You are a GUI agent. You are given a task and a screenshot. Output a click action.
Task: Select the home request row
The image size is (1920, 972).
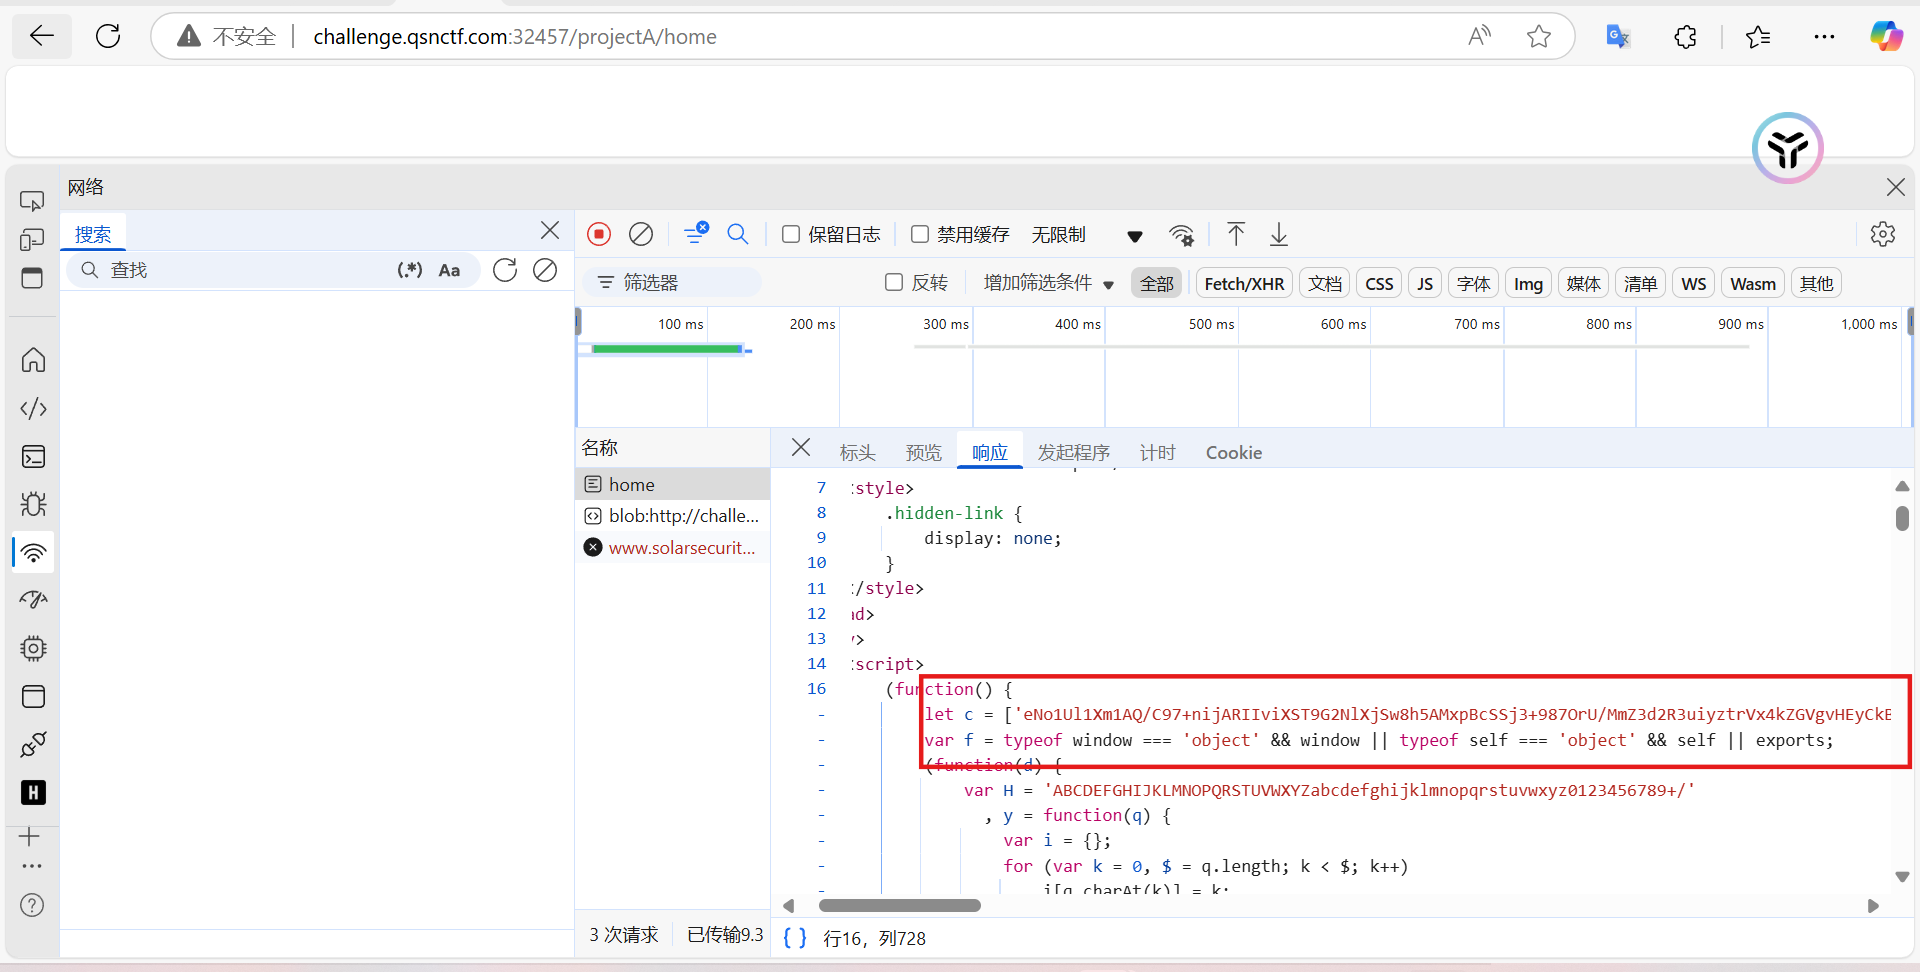click(673, 484)
